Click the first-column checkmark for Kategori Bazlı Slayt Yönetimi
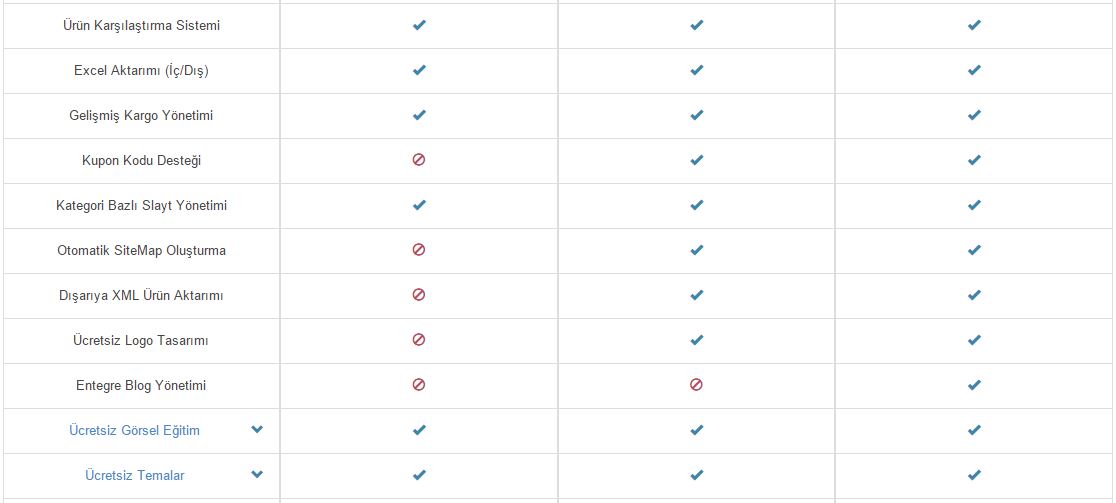 pos(419,205)
